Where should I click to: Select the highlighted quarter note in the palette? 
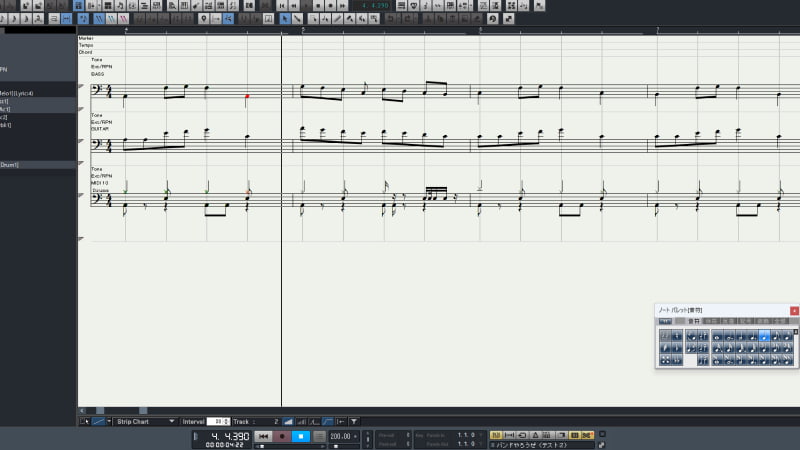(765, 337)
